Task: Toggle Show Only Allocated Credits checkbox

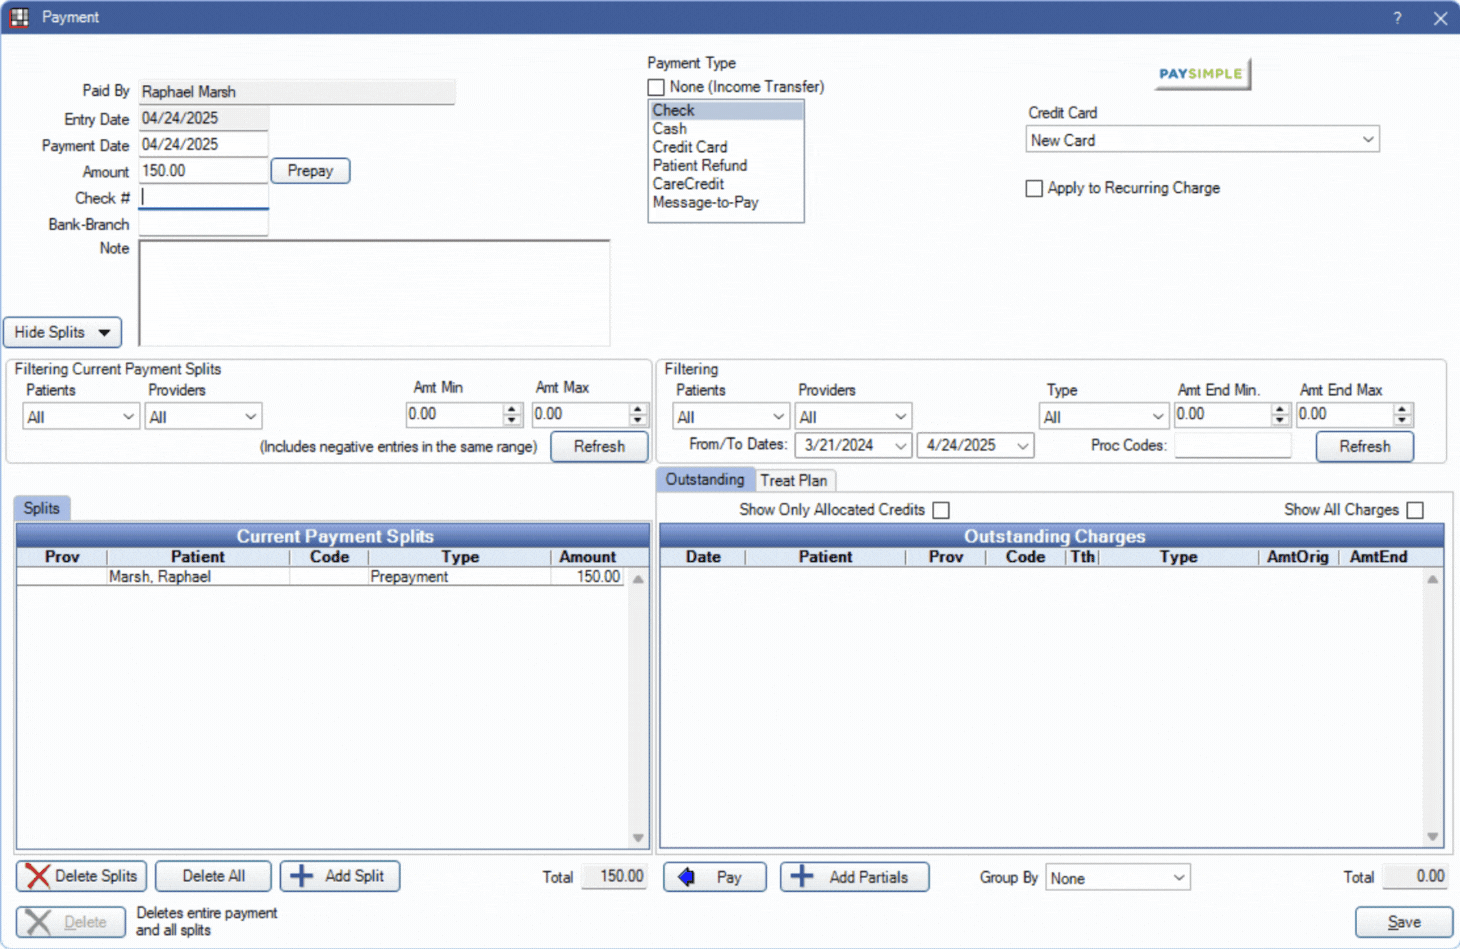Action: pos(941,511)
